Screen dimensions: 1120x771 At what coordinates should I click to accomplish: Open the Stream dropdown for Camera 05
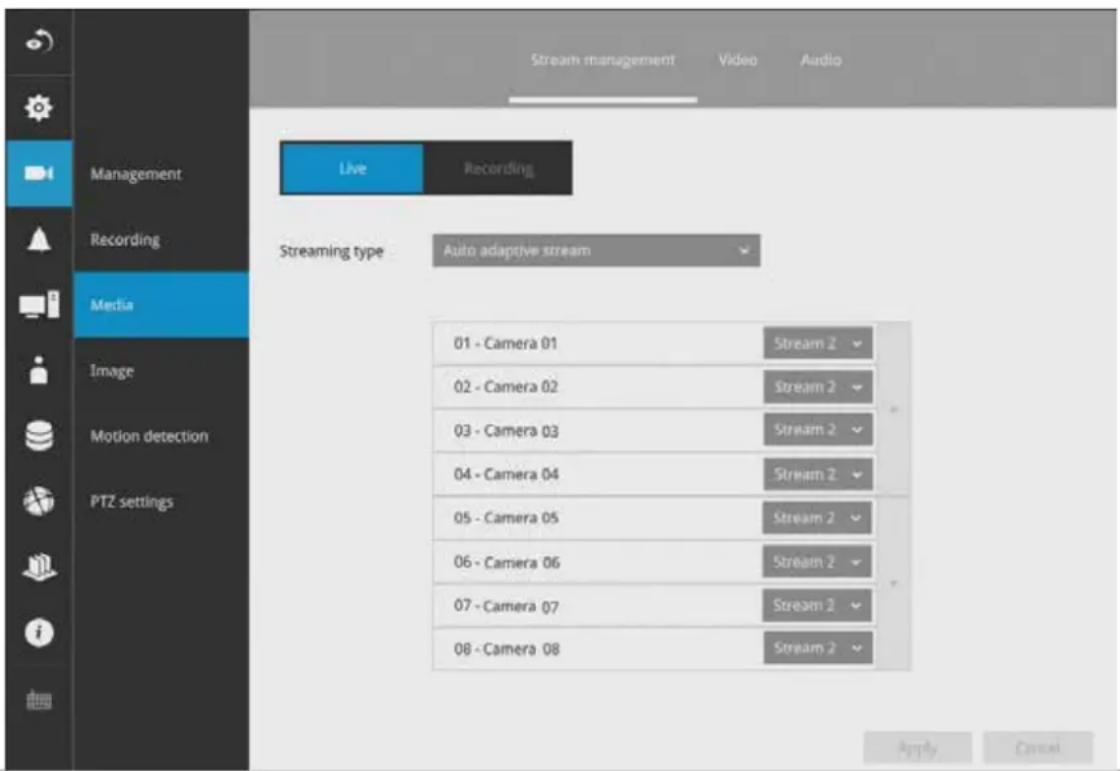817,518
